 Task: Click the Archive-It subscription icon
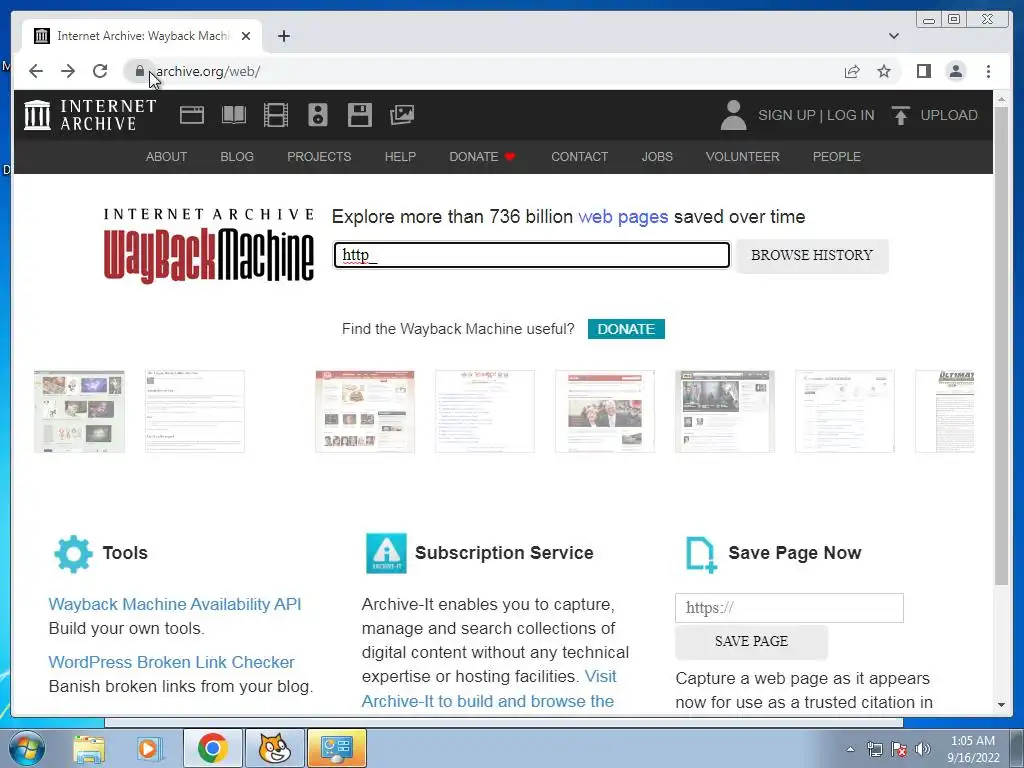[386, 553]
